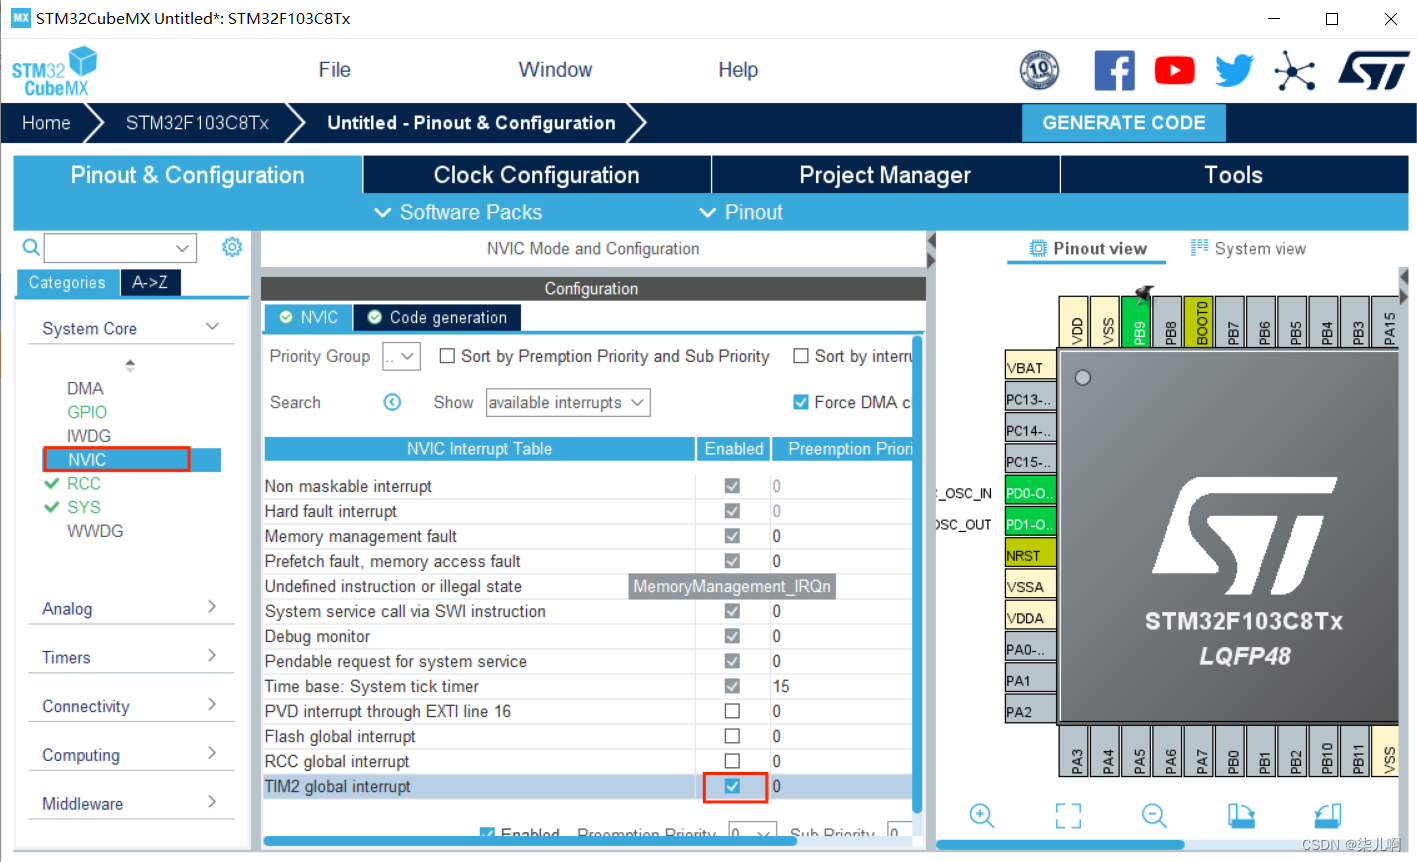Click the 10-year anniversary badge icon

(1039, 70)
